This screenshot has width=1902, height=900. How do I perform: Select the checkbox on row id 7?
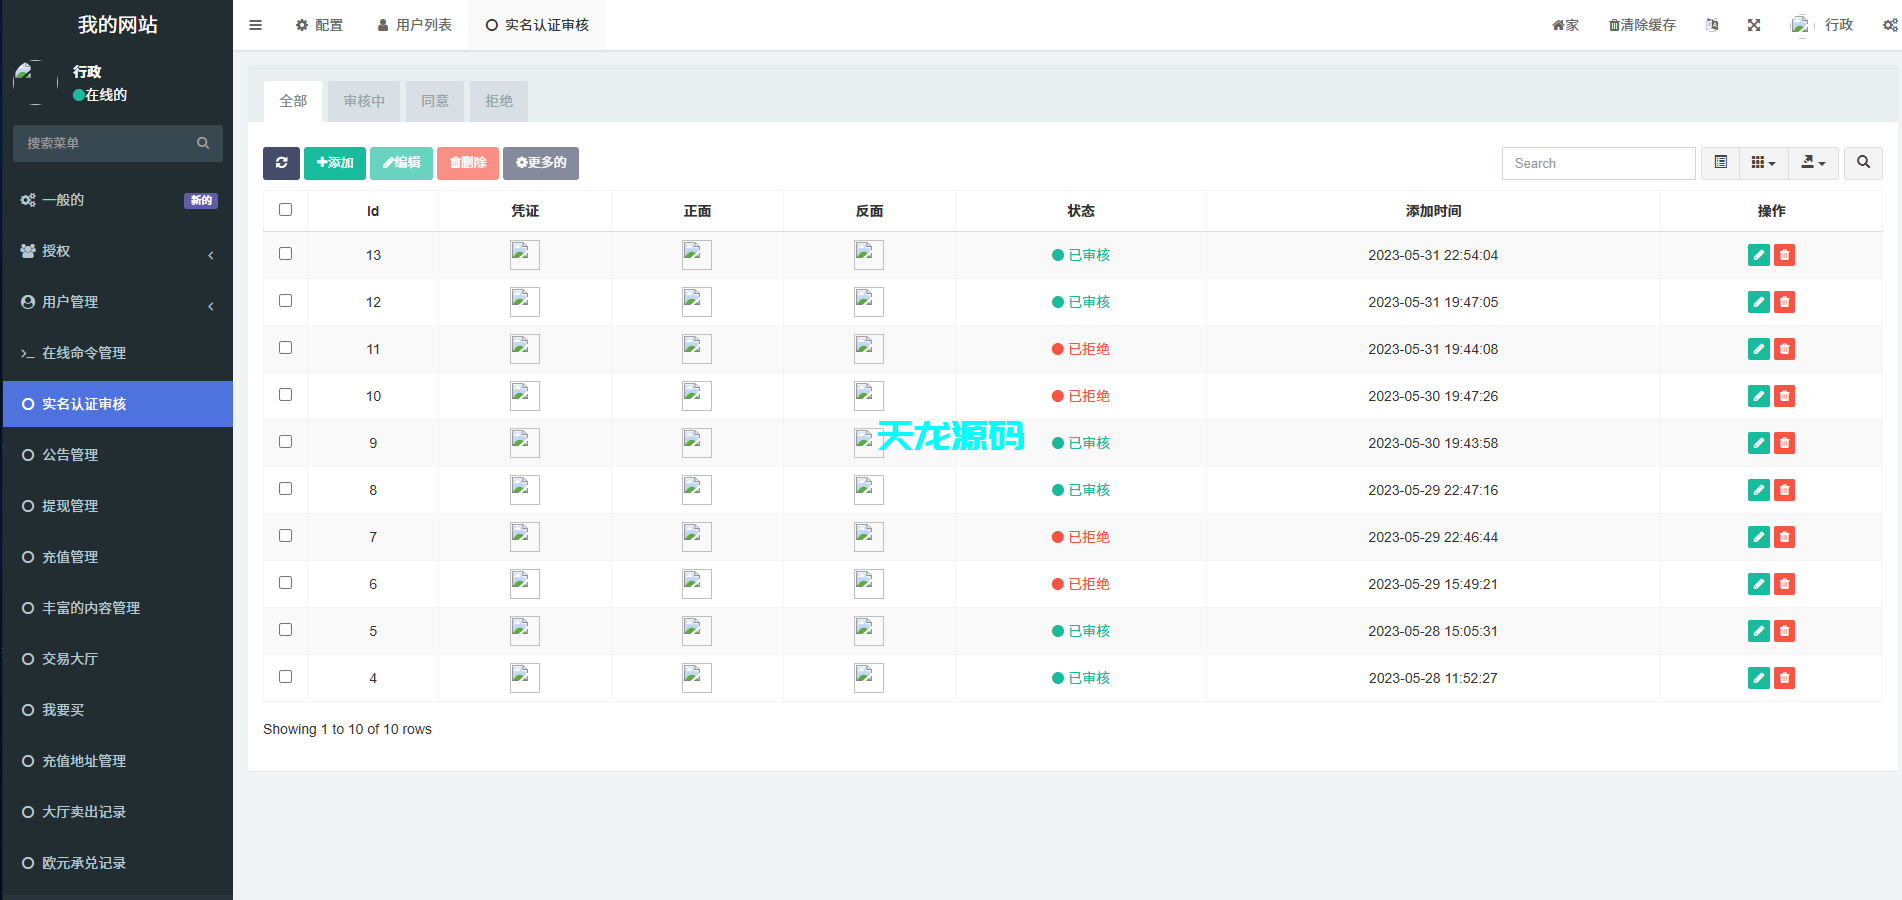point(285,535)
